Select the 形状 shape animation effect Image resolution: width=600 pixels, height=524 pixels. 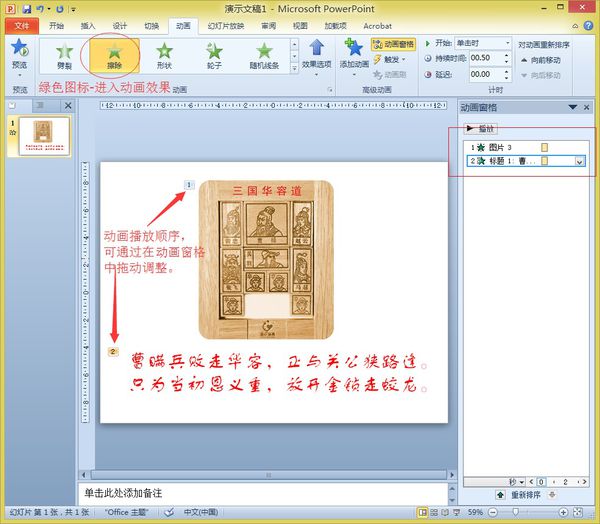(x=164, y=56)
